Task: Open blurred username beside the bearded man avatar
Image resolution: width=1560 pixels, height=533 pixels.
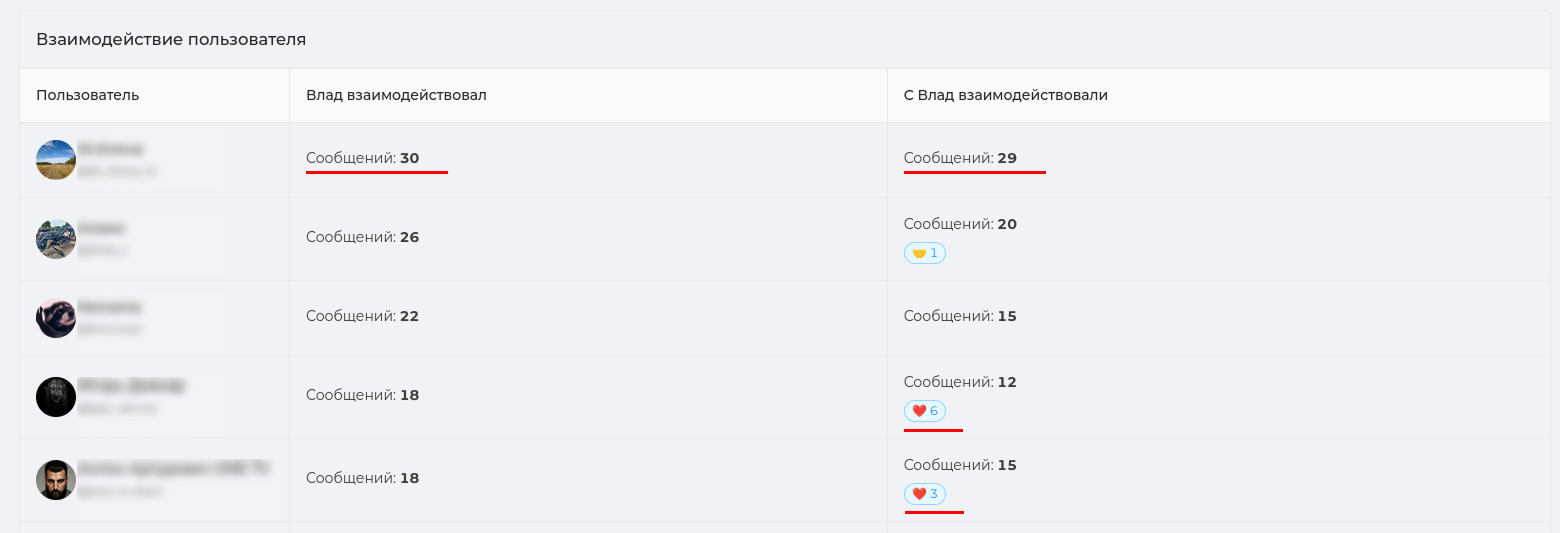Action: click(x=174, y=468)
